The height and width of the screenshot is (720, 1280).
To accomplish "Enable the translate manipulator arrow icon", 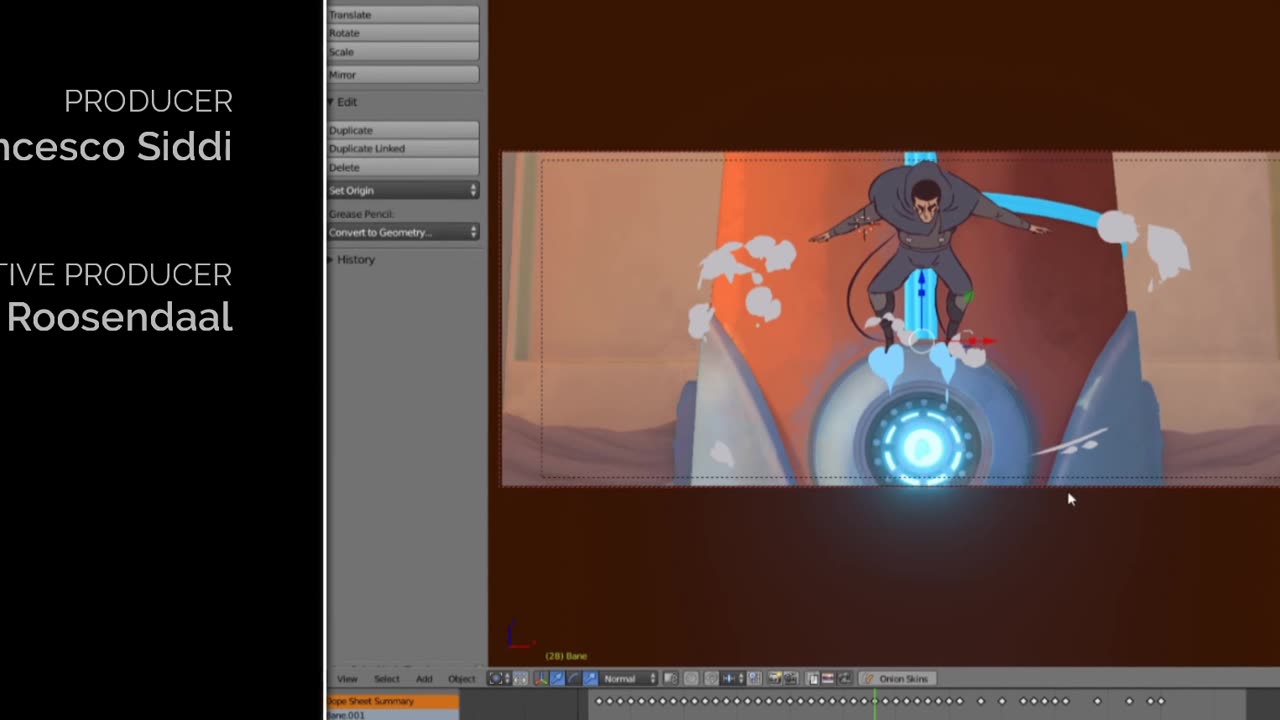I will [x=557, y=678].
